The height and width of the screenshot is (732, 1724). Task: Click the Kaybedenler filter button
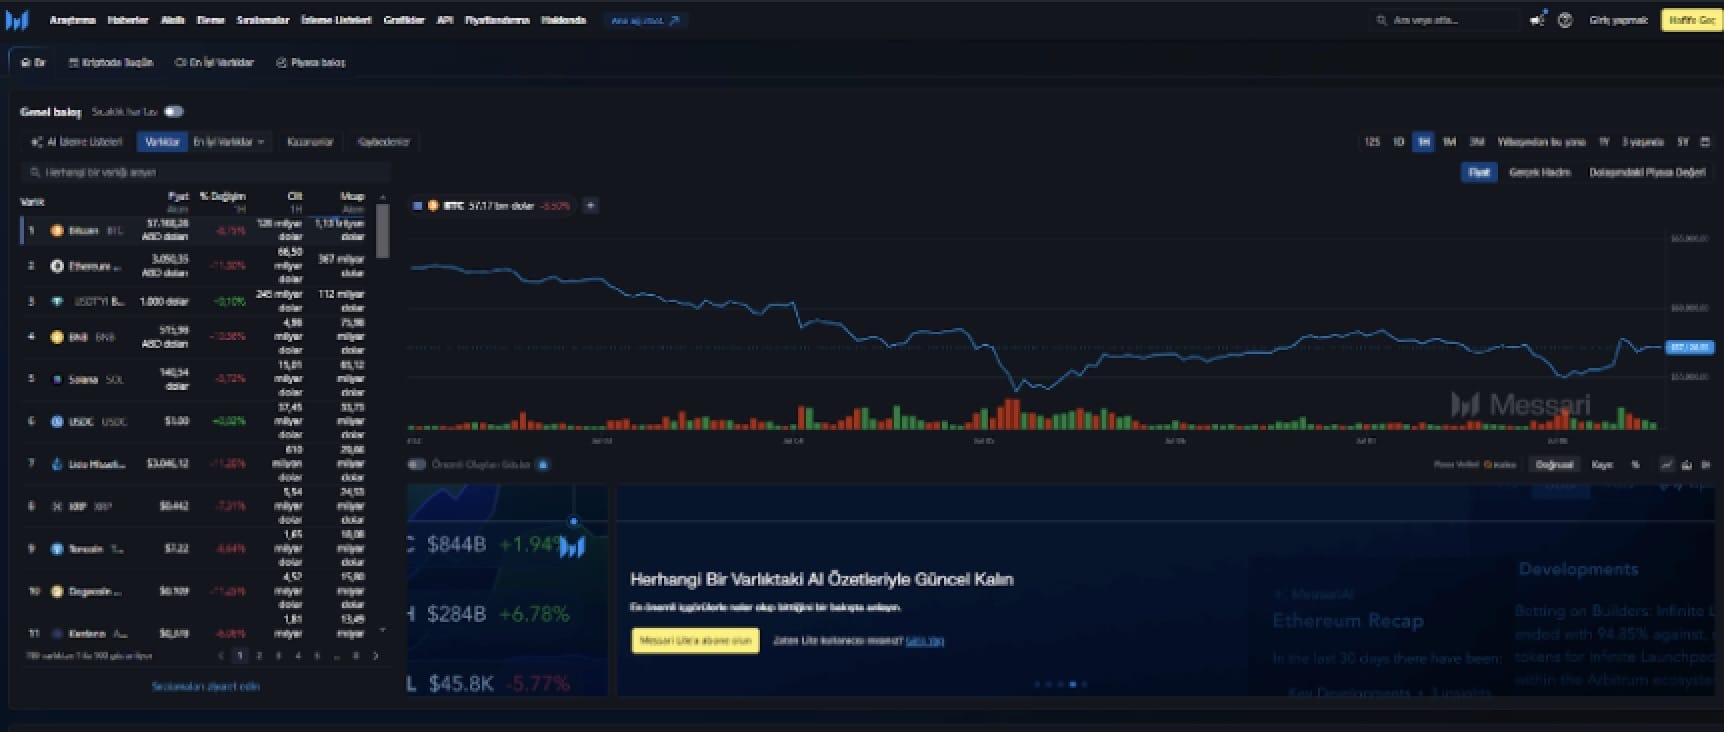tap(384, 142)
